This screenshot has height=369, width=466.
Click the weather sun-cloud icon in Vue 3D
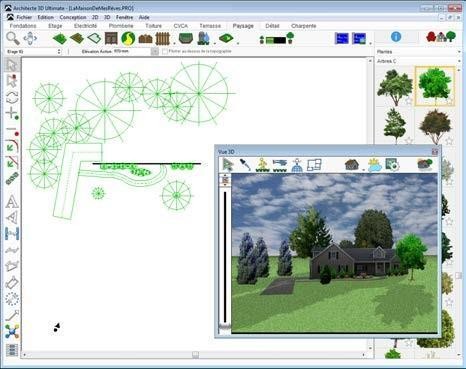(375, 165)
